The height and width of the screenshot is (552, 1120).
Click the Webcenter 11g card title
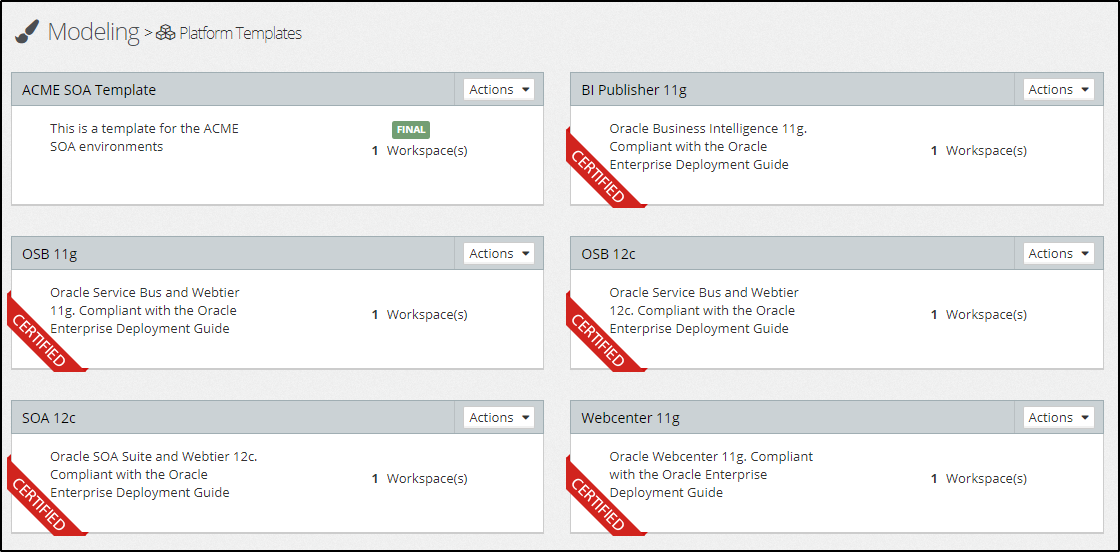click(x=630, y=418)
